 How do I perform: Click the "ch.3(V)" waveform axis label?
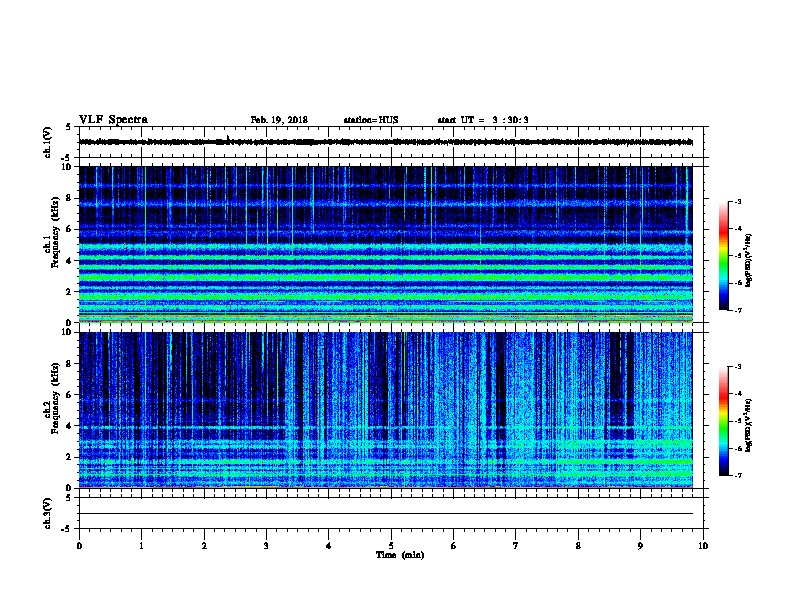(48, 513)
